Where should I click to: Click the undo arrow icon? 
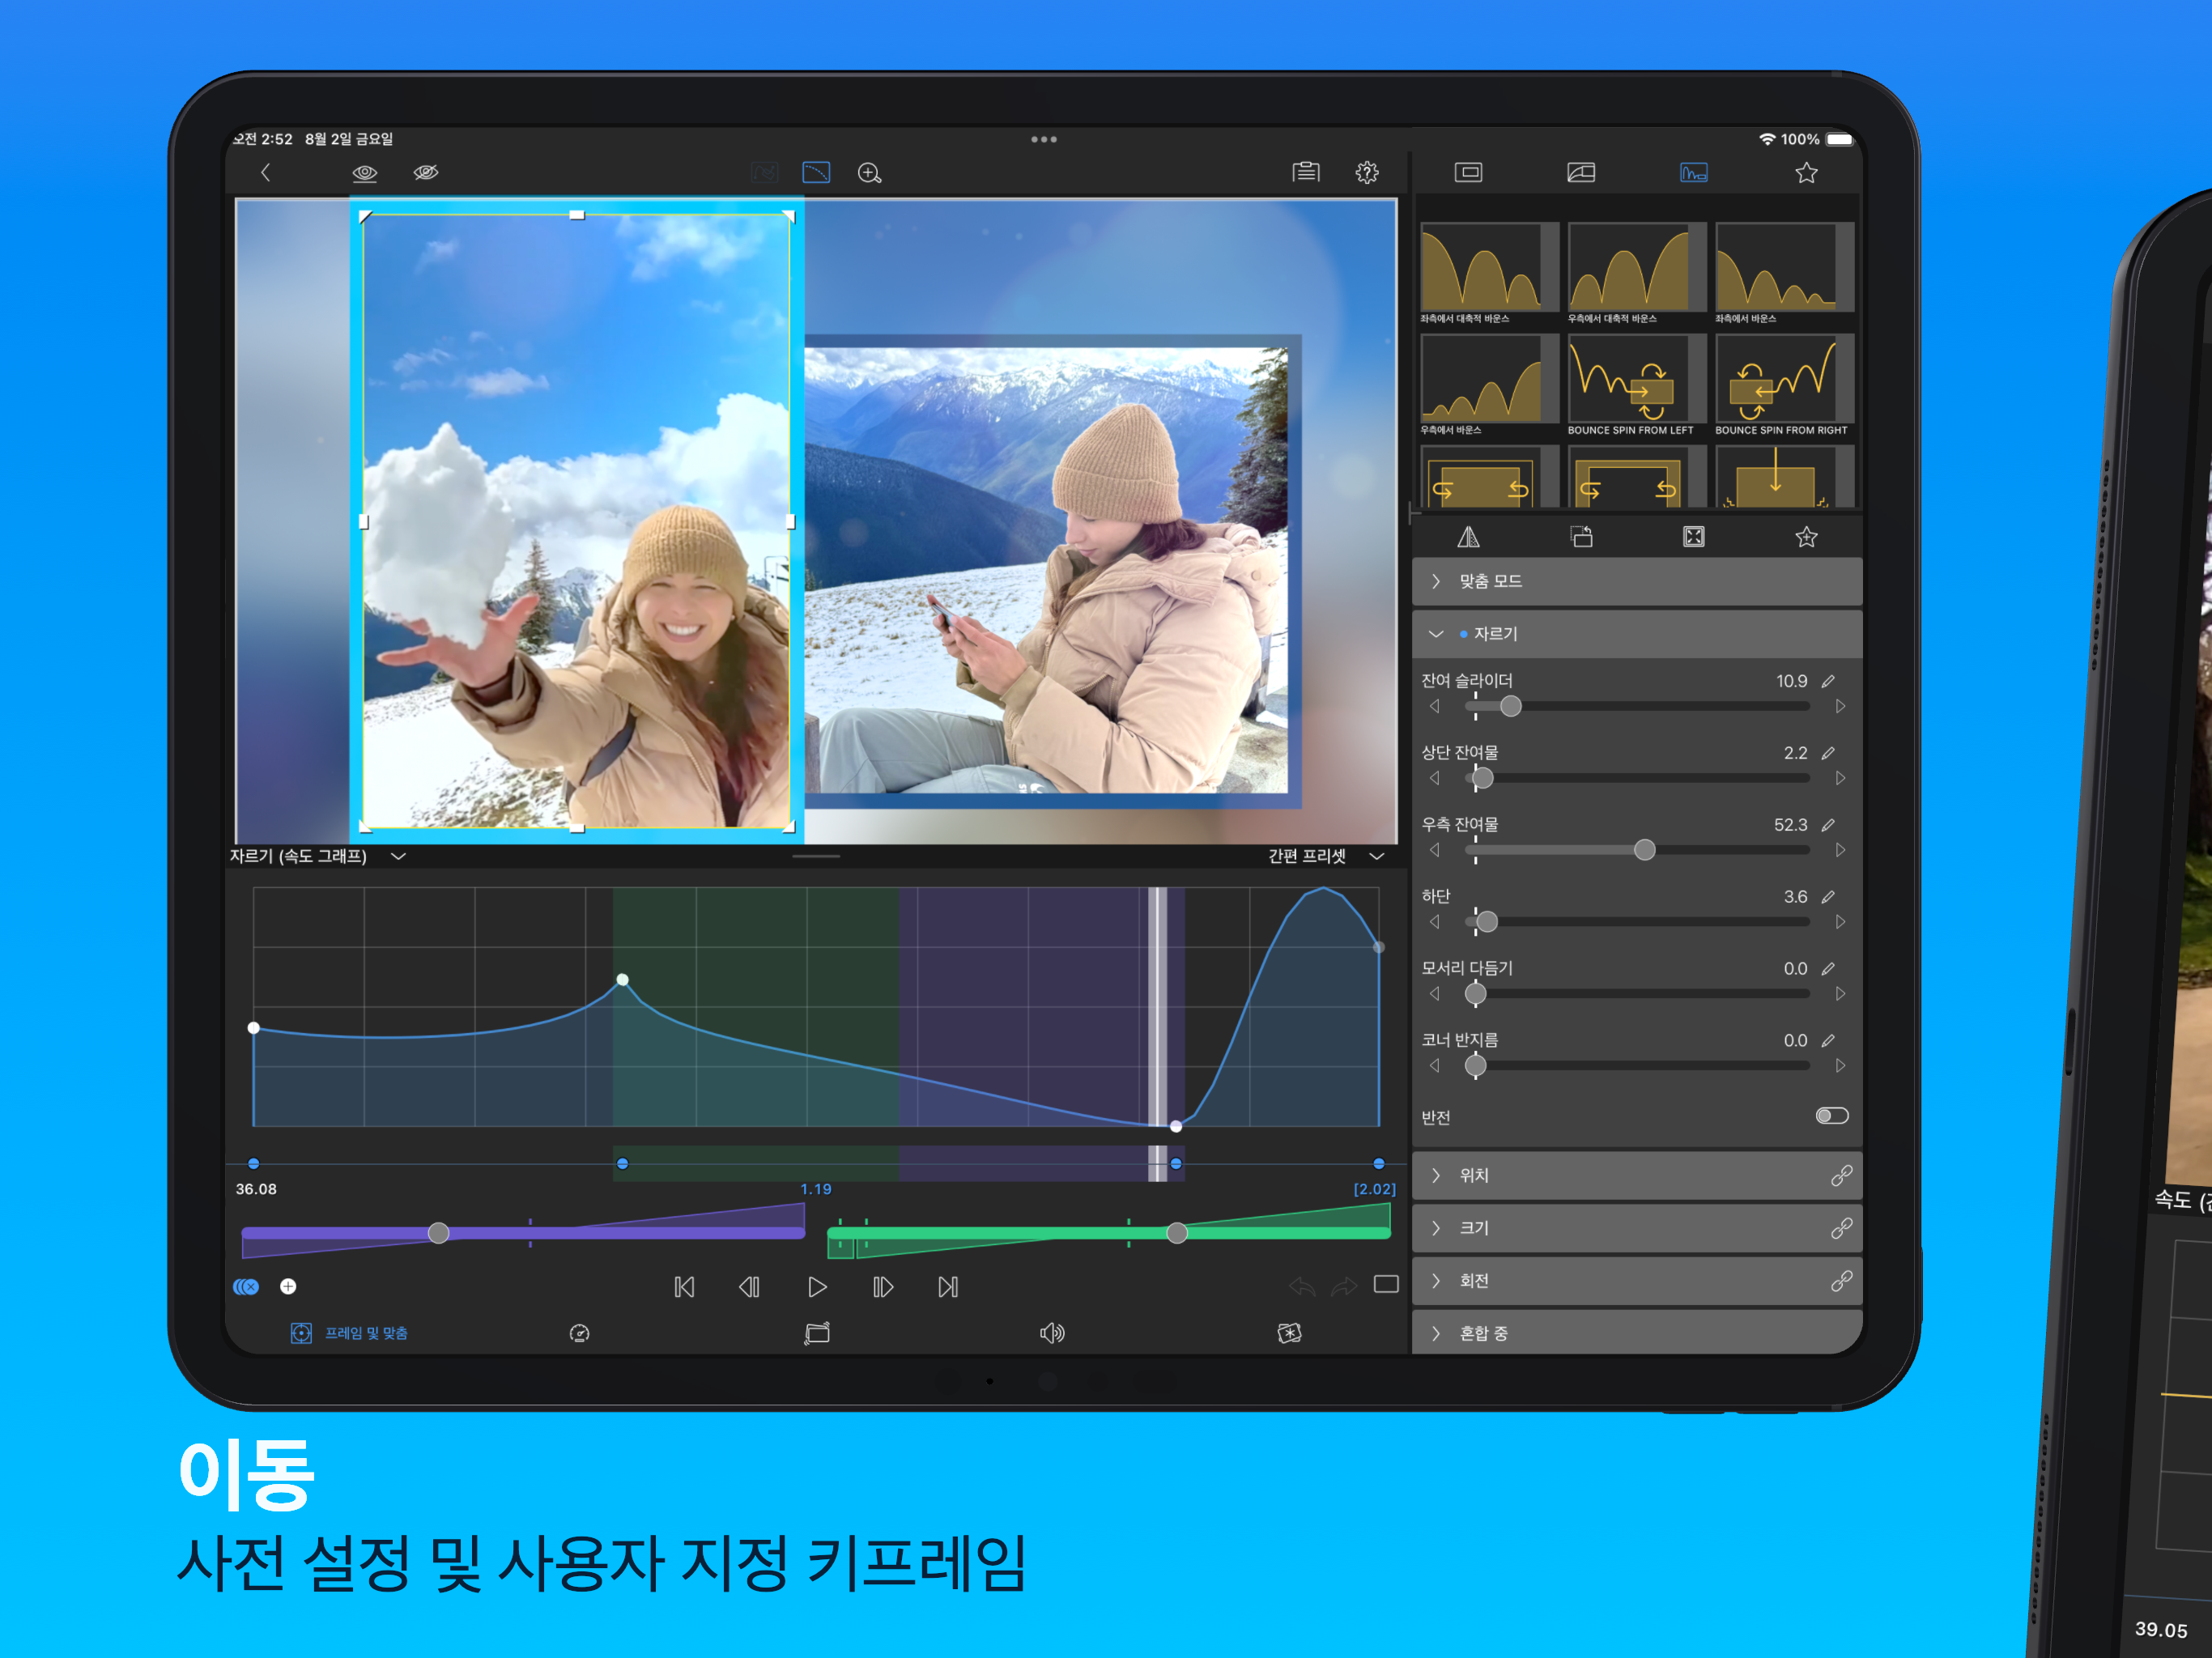(1301, 1286)
